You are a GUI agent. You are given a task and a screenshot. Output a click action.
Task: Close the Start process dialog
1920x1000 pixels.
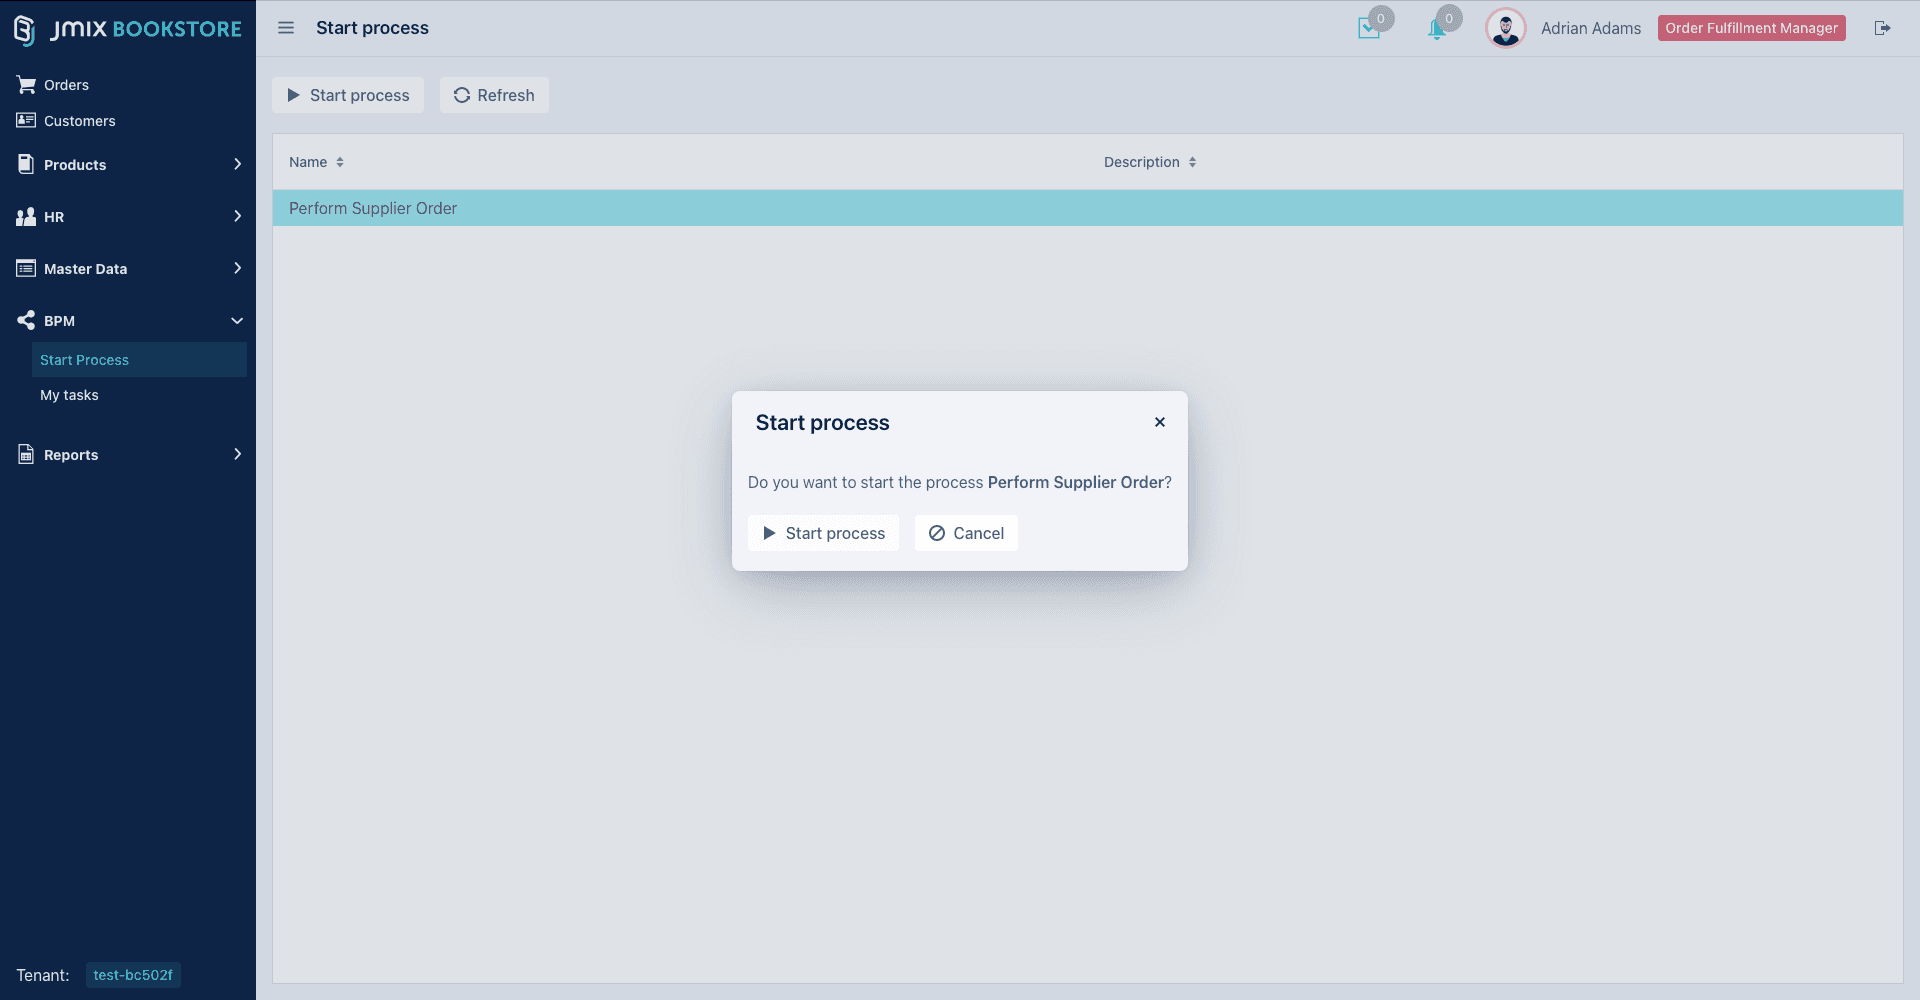[1160, 422]
